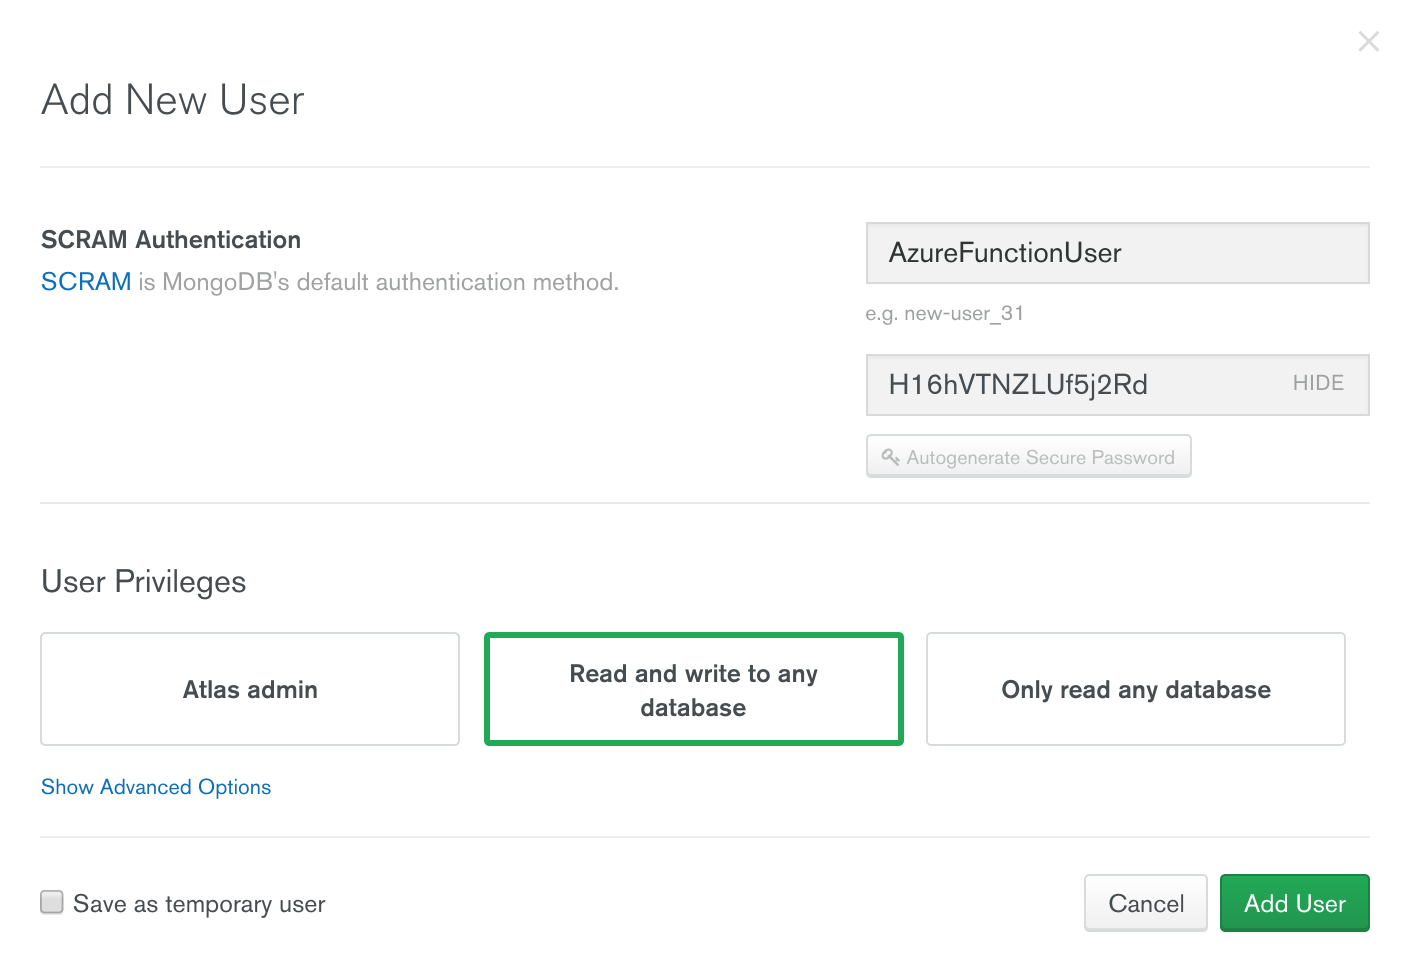Click the Add New User heading
The image size is (1406, 954).
pos(173,100)
